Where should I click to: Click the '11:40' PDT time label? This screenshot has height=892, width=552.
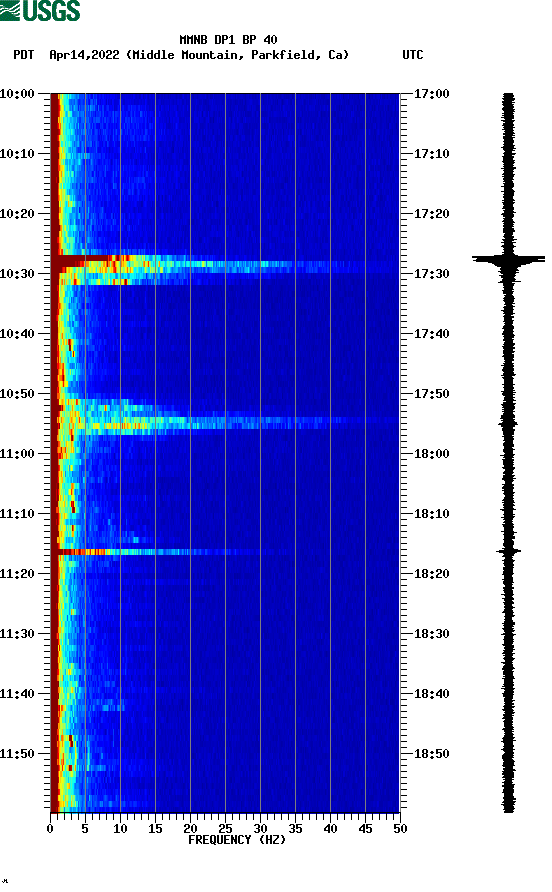tap(17, 694)
